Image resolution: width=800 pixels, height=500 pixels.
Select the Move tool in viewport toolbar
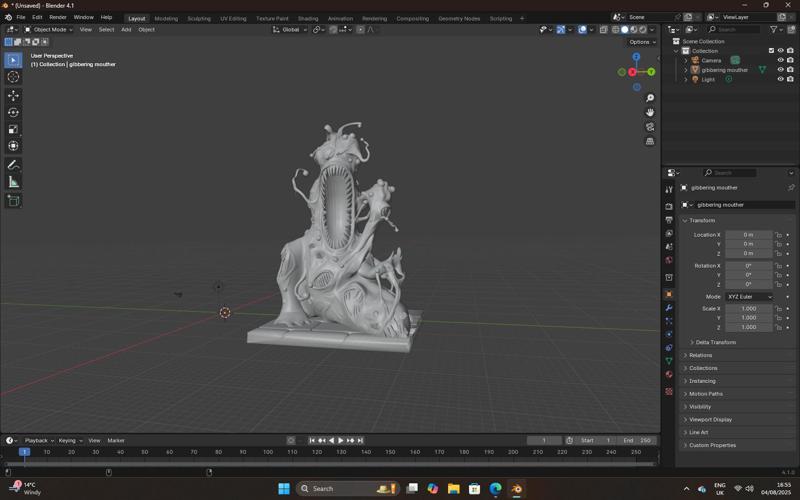point(13,95)
